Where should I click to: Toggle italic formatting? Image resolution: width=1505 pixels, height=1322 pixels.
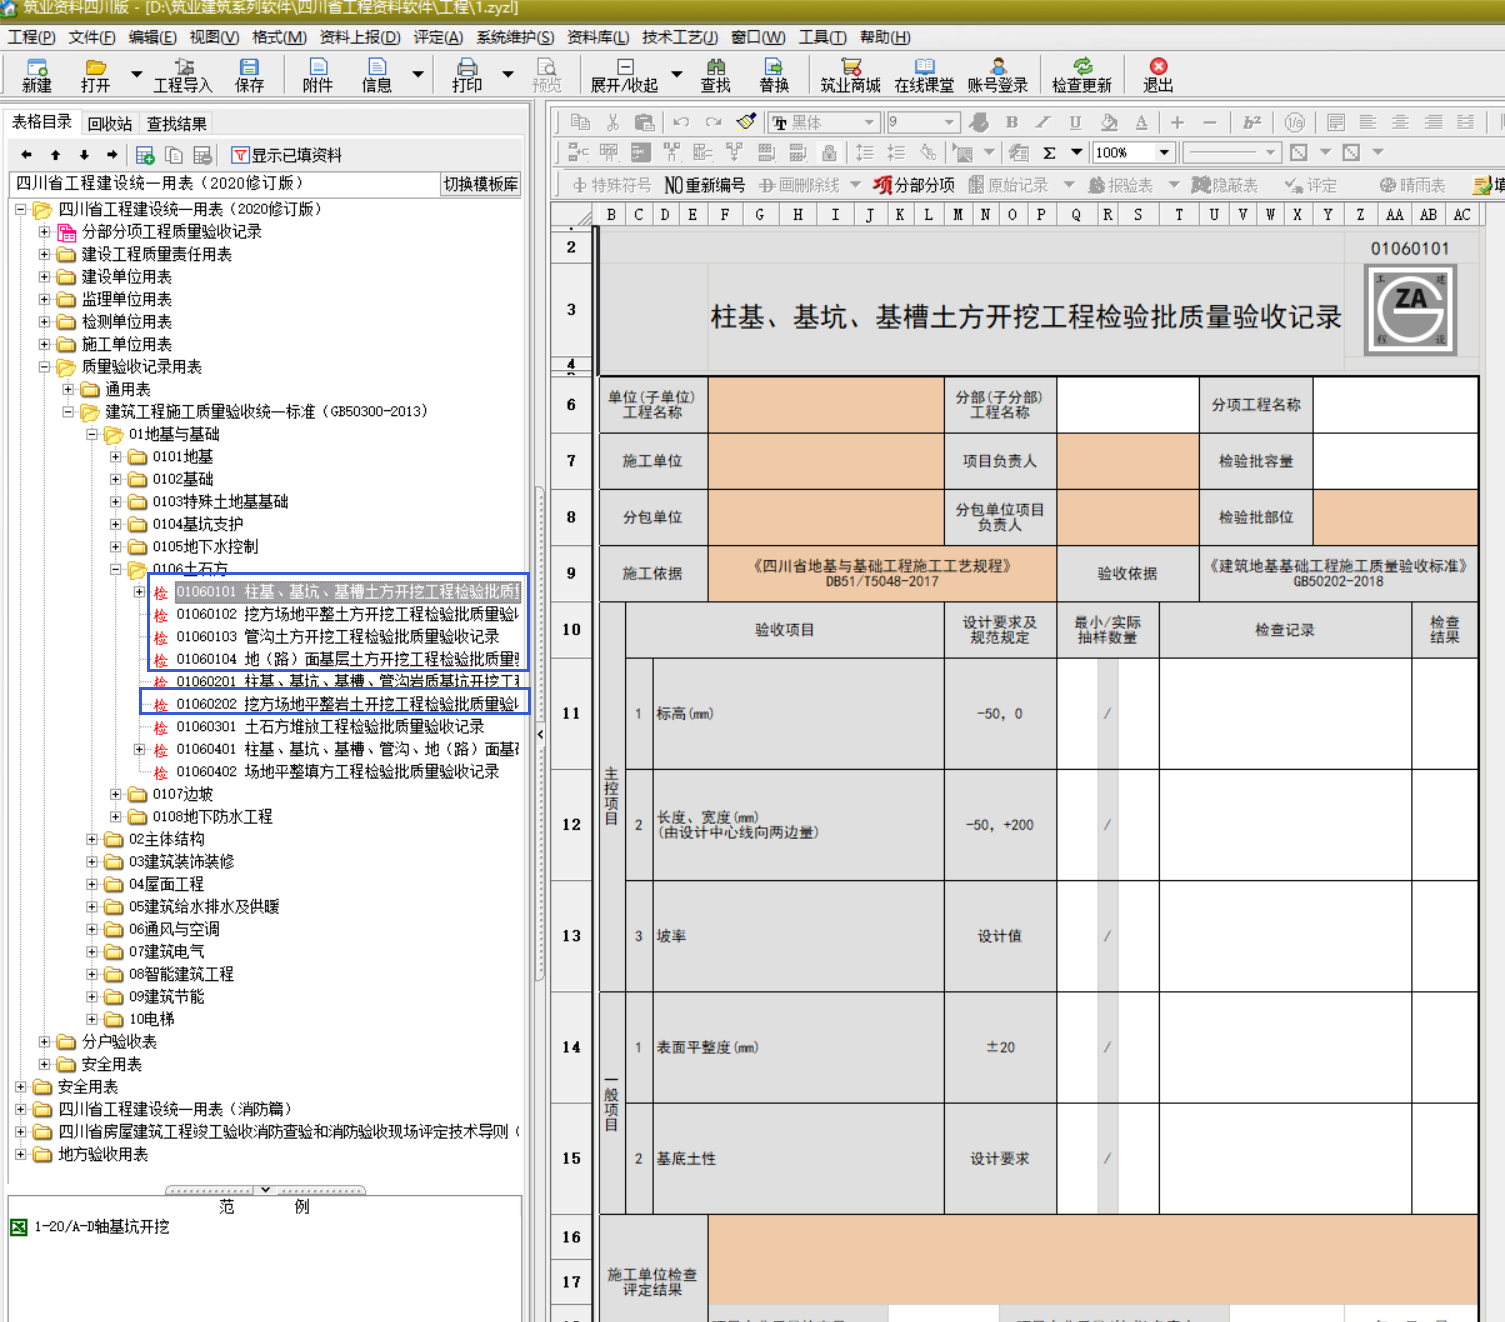tap(1043, 122)
